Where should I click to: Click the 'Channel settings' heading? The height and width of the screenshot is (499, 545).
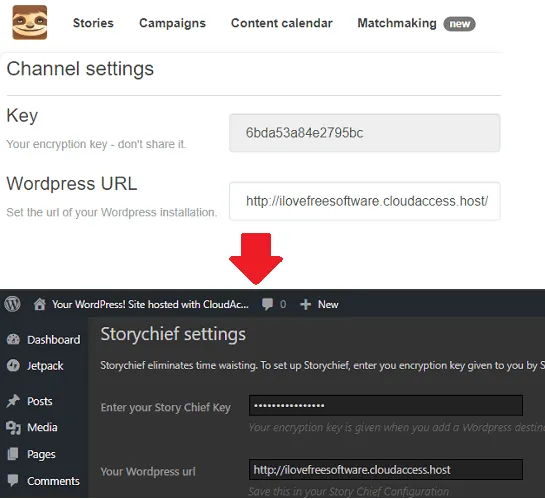[x=80, y=69]
